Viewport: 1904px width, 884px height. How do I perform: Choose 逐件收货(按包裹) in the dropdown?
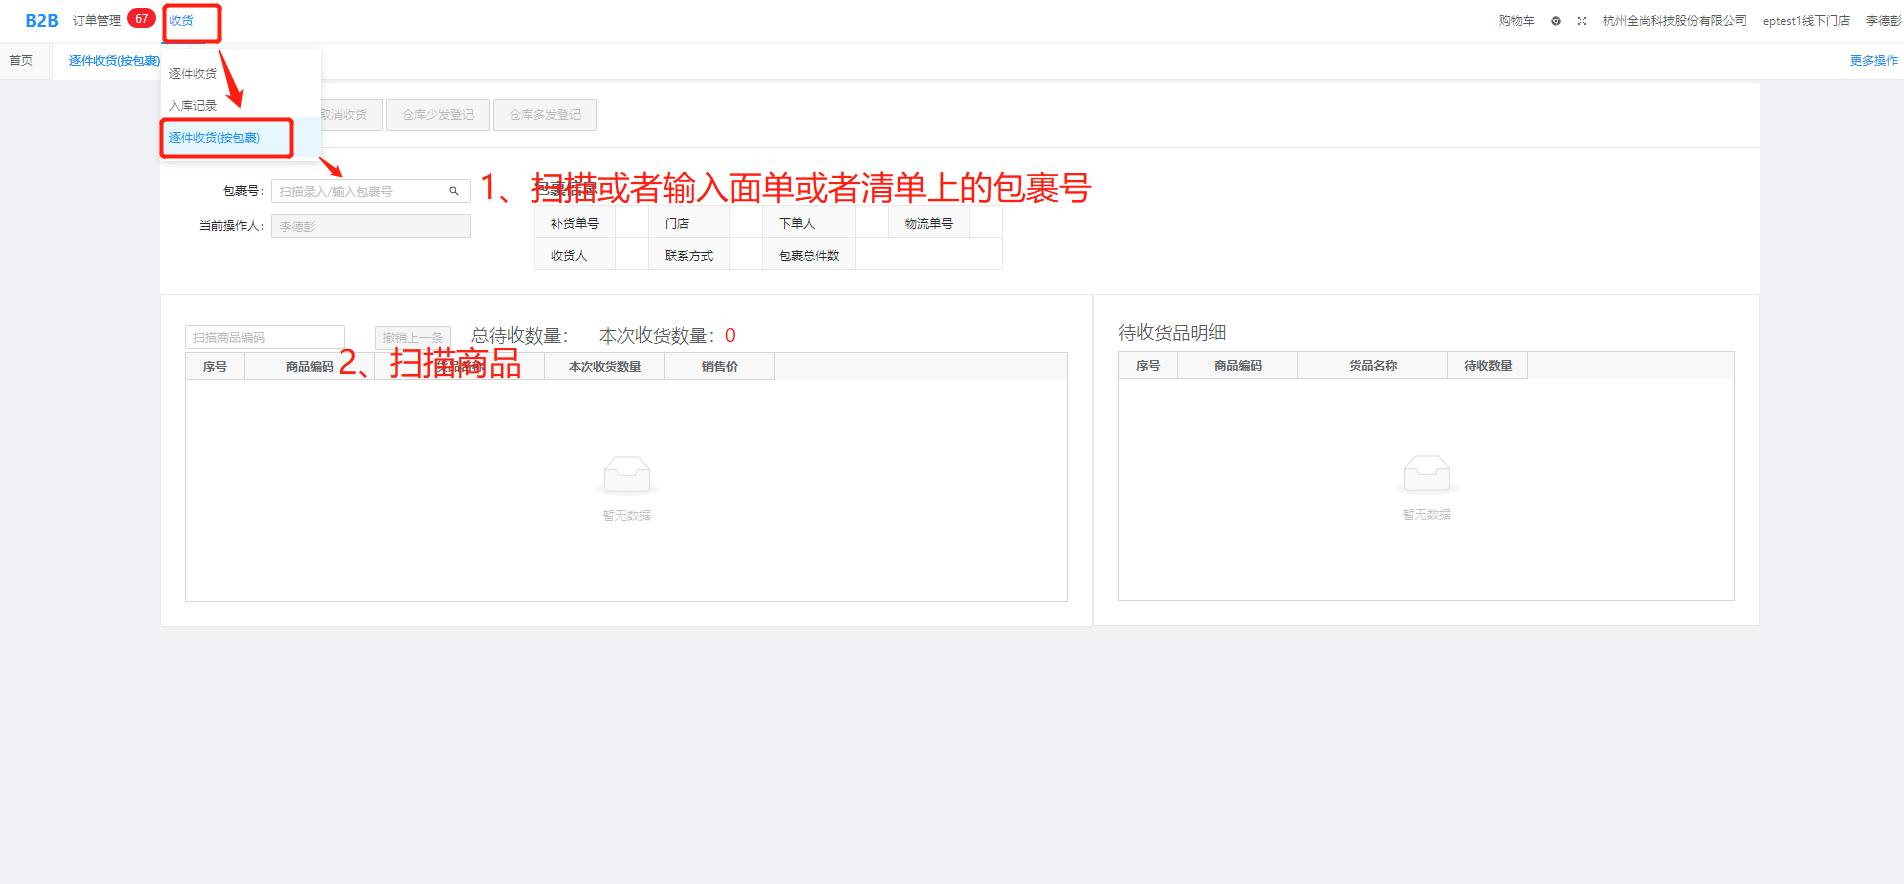[x=214, y=138]
